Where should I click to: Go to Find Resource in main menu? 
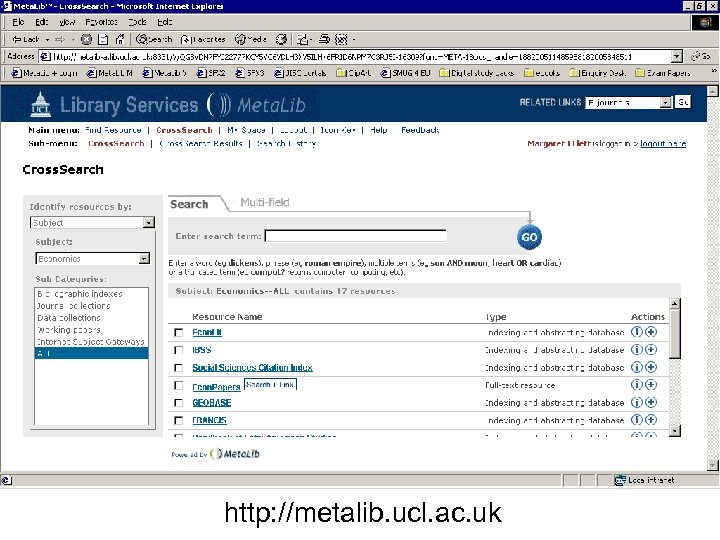(113, 130)
